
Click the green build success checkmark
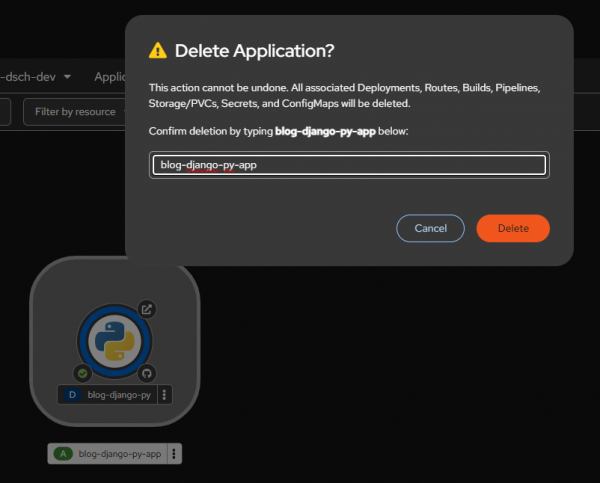[83, 372]
